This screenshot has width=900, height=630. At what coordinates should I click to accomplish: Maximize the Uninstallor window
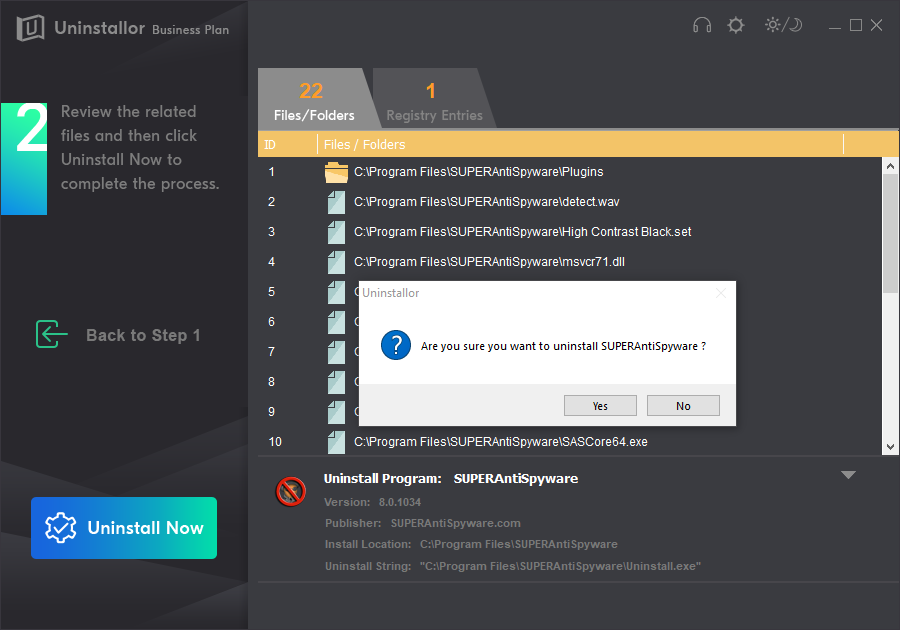click(856, 25)
